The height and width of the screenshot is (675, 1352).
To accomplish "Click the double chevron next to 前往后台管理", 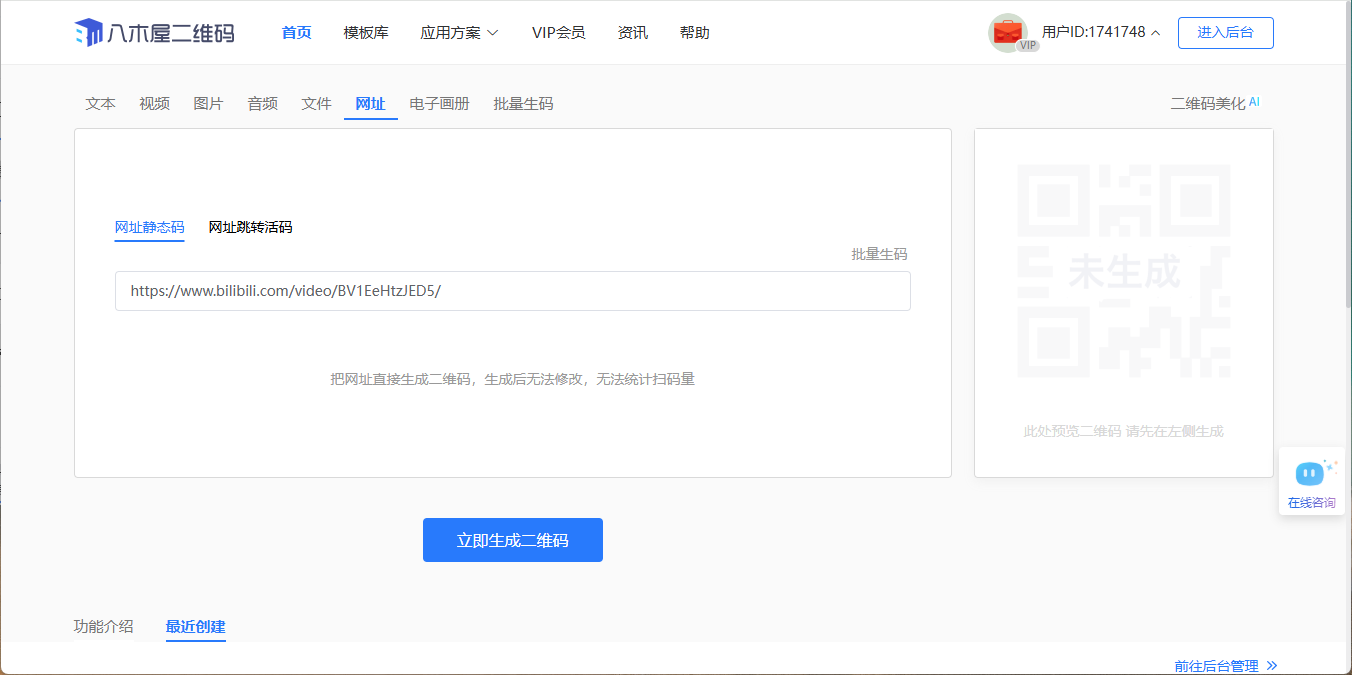I will [1272, 665].
